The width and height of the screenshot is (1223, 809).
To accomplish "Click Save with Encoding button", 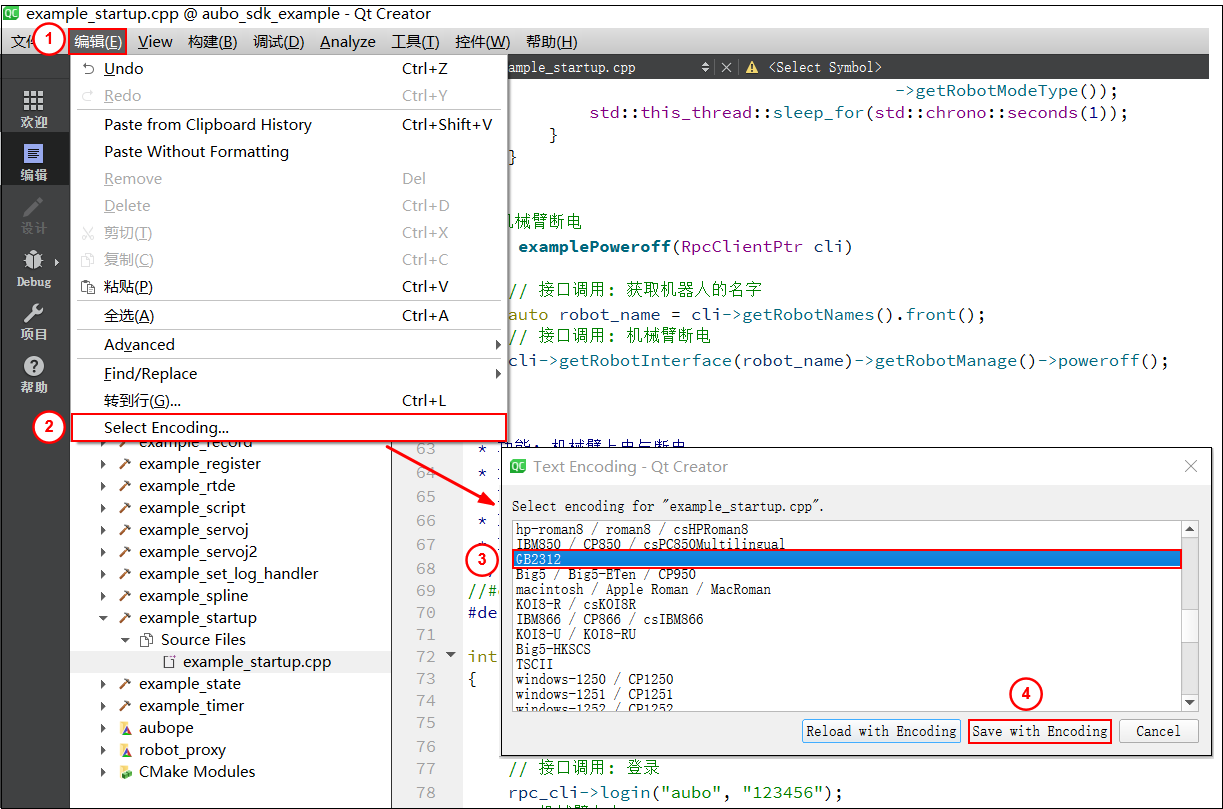I will pyautogui.click(x=1040, y=731).
